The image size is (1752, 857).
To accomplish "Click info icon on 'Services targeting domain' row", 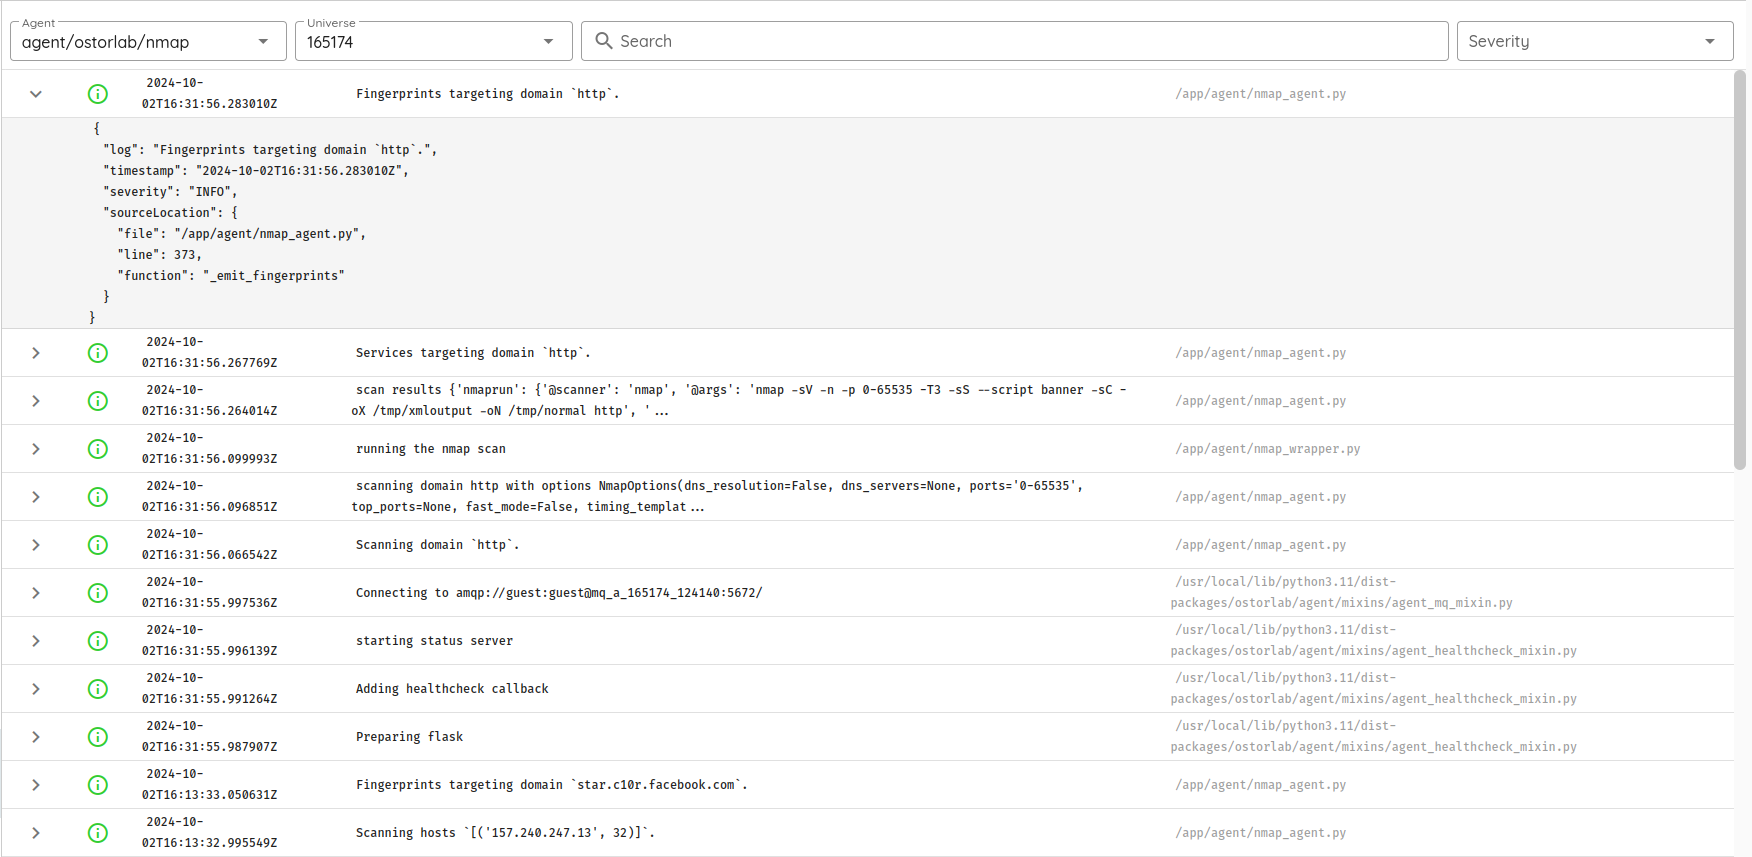I will point(98,353).
